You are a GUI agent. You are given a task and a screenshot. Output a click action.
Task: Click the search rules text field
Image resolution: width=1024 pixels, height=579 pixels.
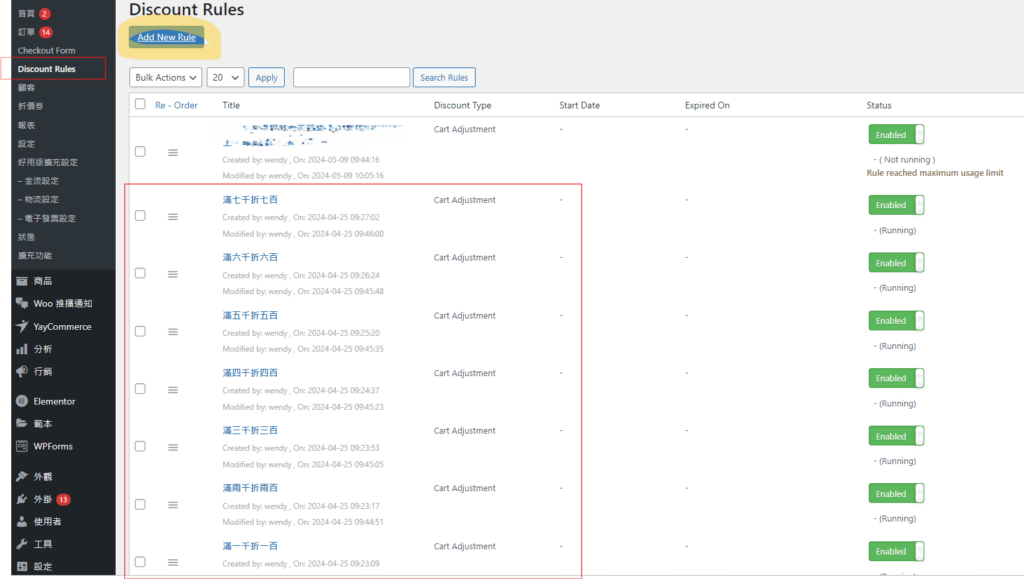[x=351, y=78]
